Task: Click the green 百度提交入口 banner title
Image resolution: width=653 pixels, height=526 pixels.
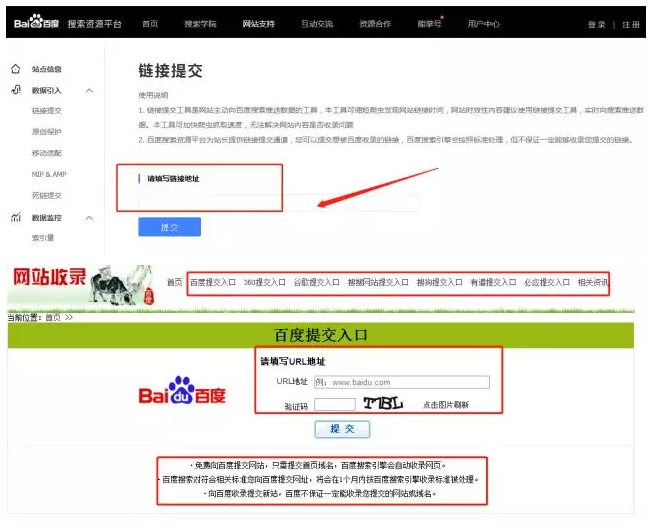Action: (x=321, y=335)
